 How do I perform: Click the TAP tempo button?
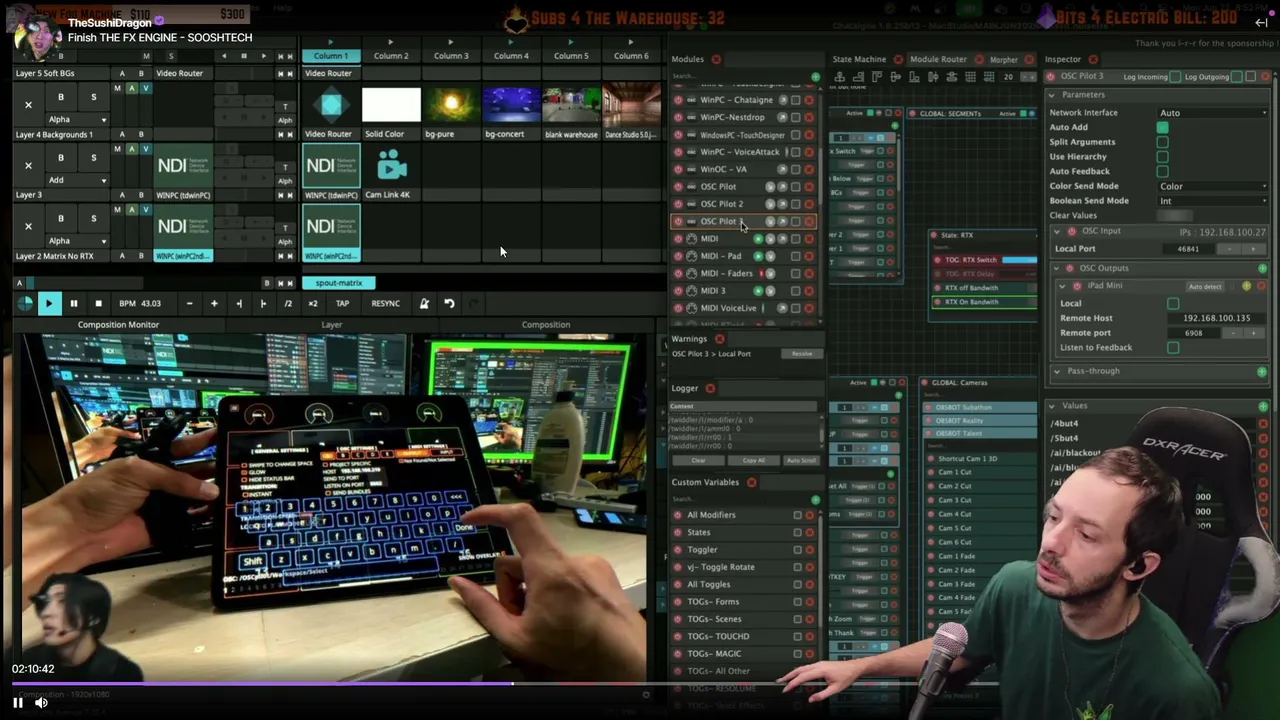pos(342,303)
